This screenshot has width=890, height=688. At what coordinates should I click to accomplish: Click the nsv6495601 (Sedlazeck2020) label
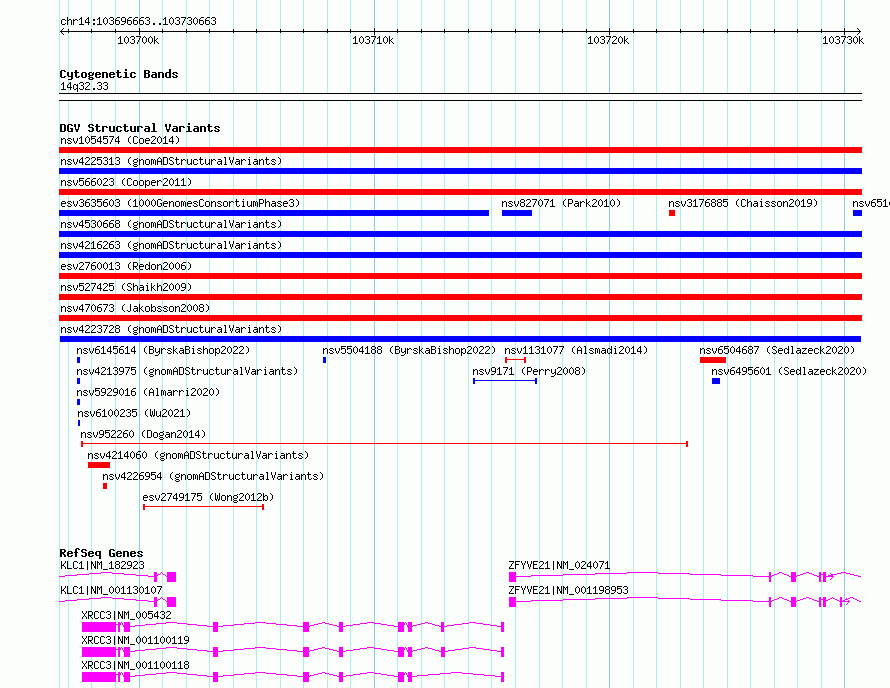(789, 371)
